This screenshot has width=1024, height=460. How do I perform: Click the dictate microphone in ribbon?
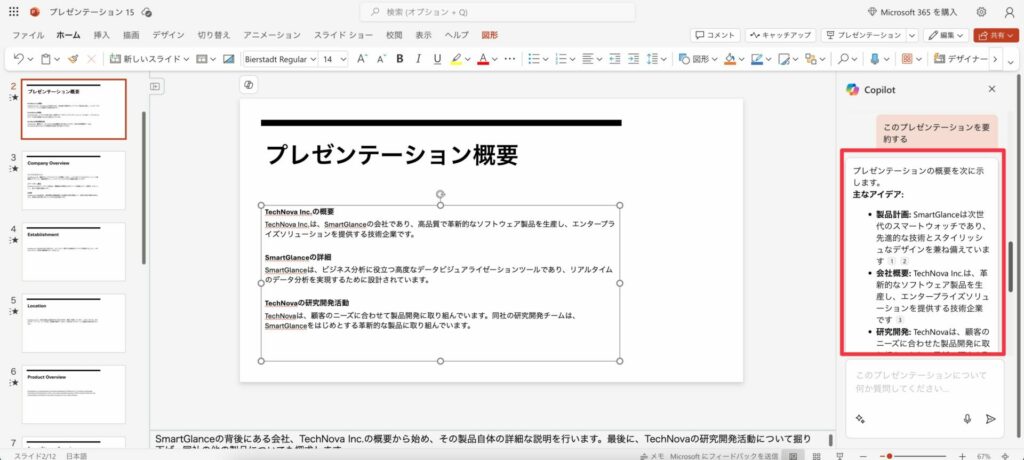(x=874, y=59)
